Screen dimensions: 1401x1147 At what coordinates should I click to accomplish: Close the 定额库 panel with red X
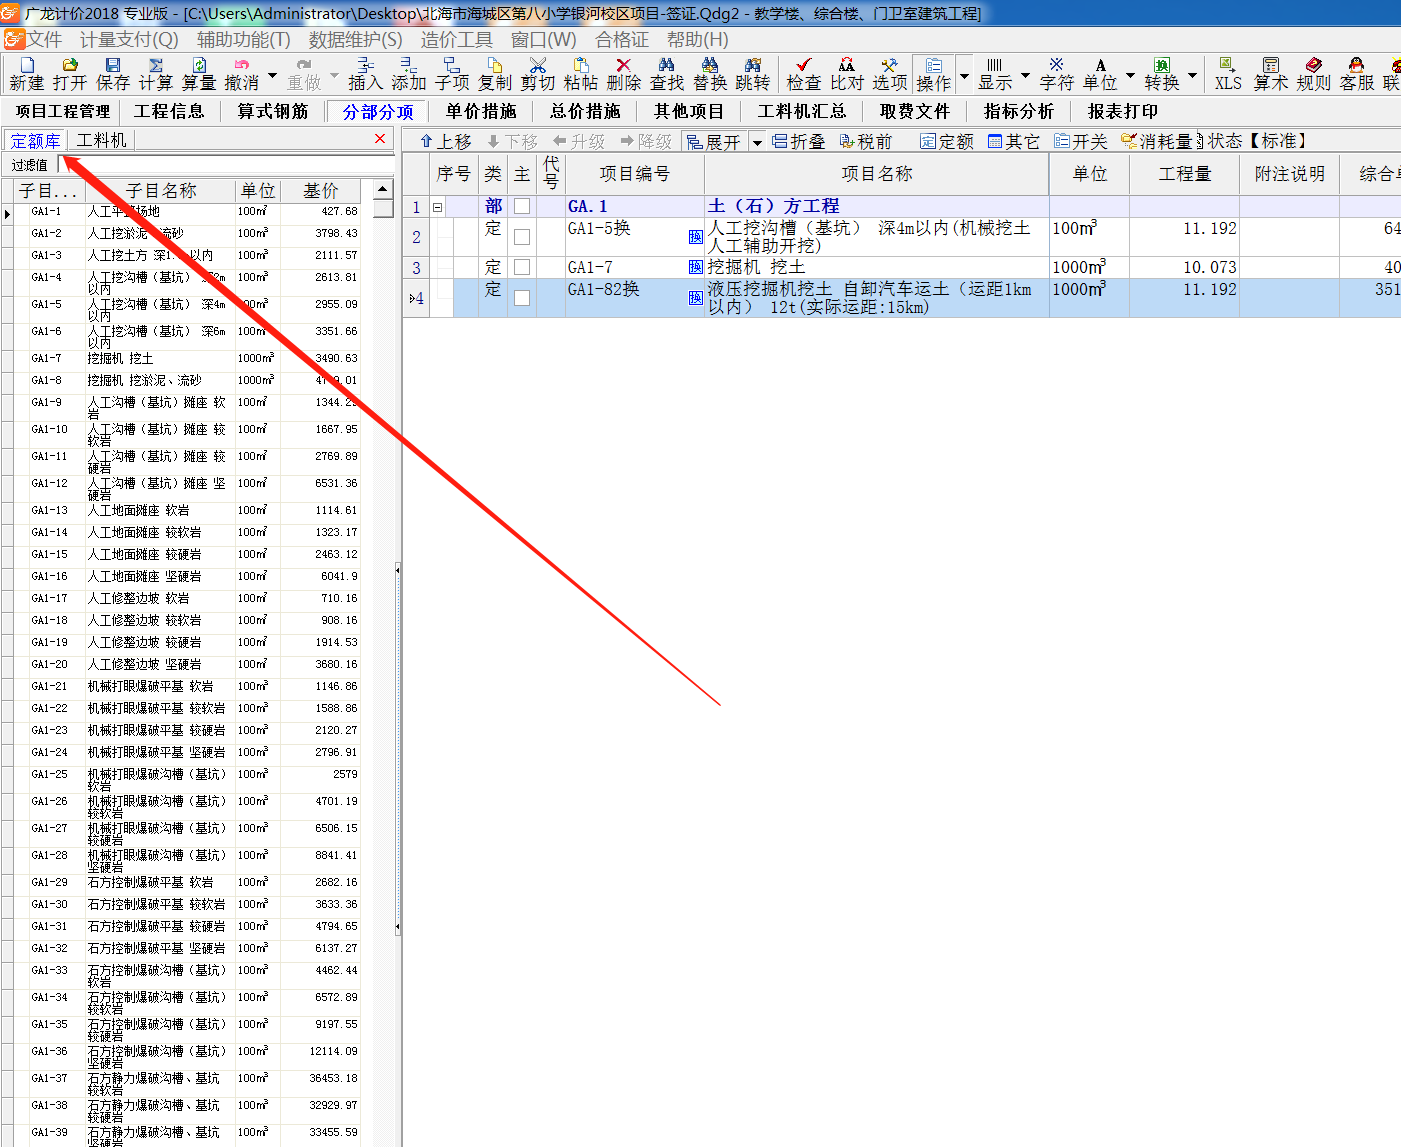(x=380, y=139)
